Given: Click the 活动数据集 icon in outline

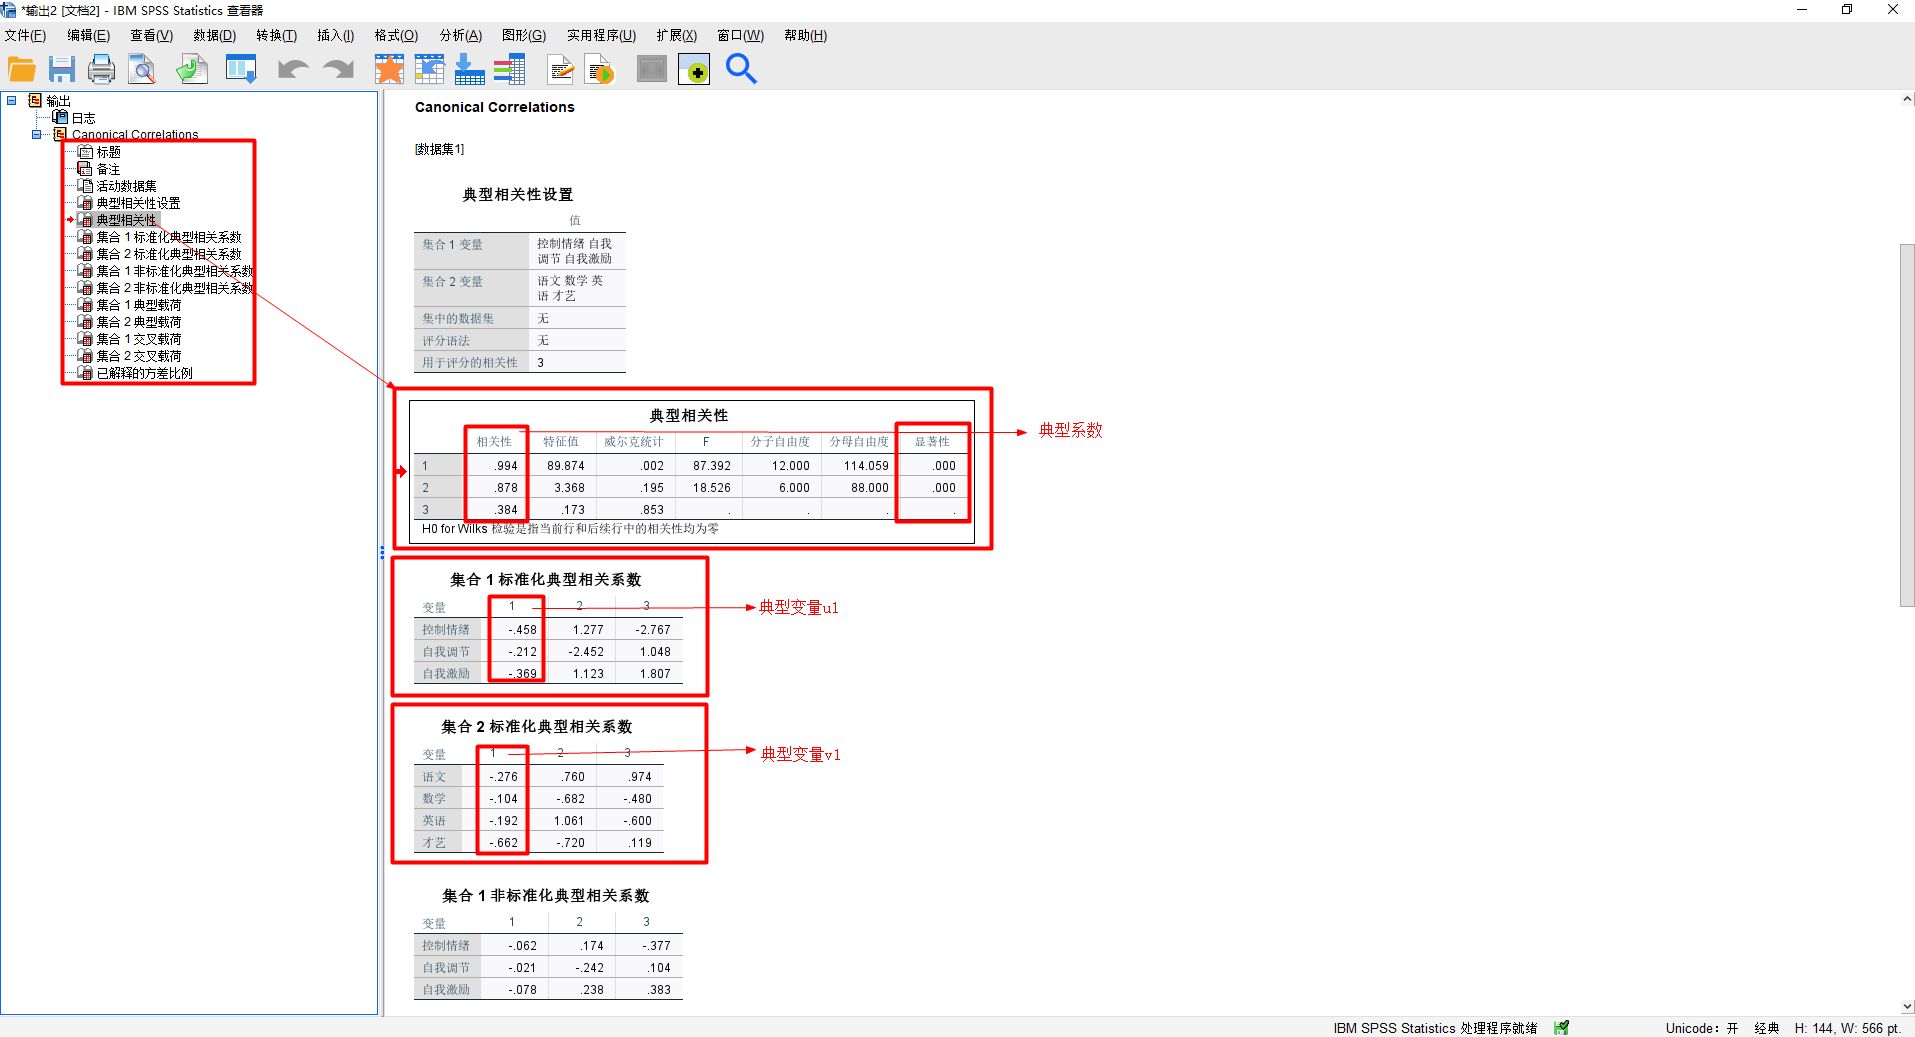Looking at the screenshot, I should point(85,186).
